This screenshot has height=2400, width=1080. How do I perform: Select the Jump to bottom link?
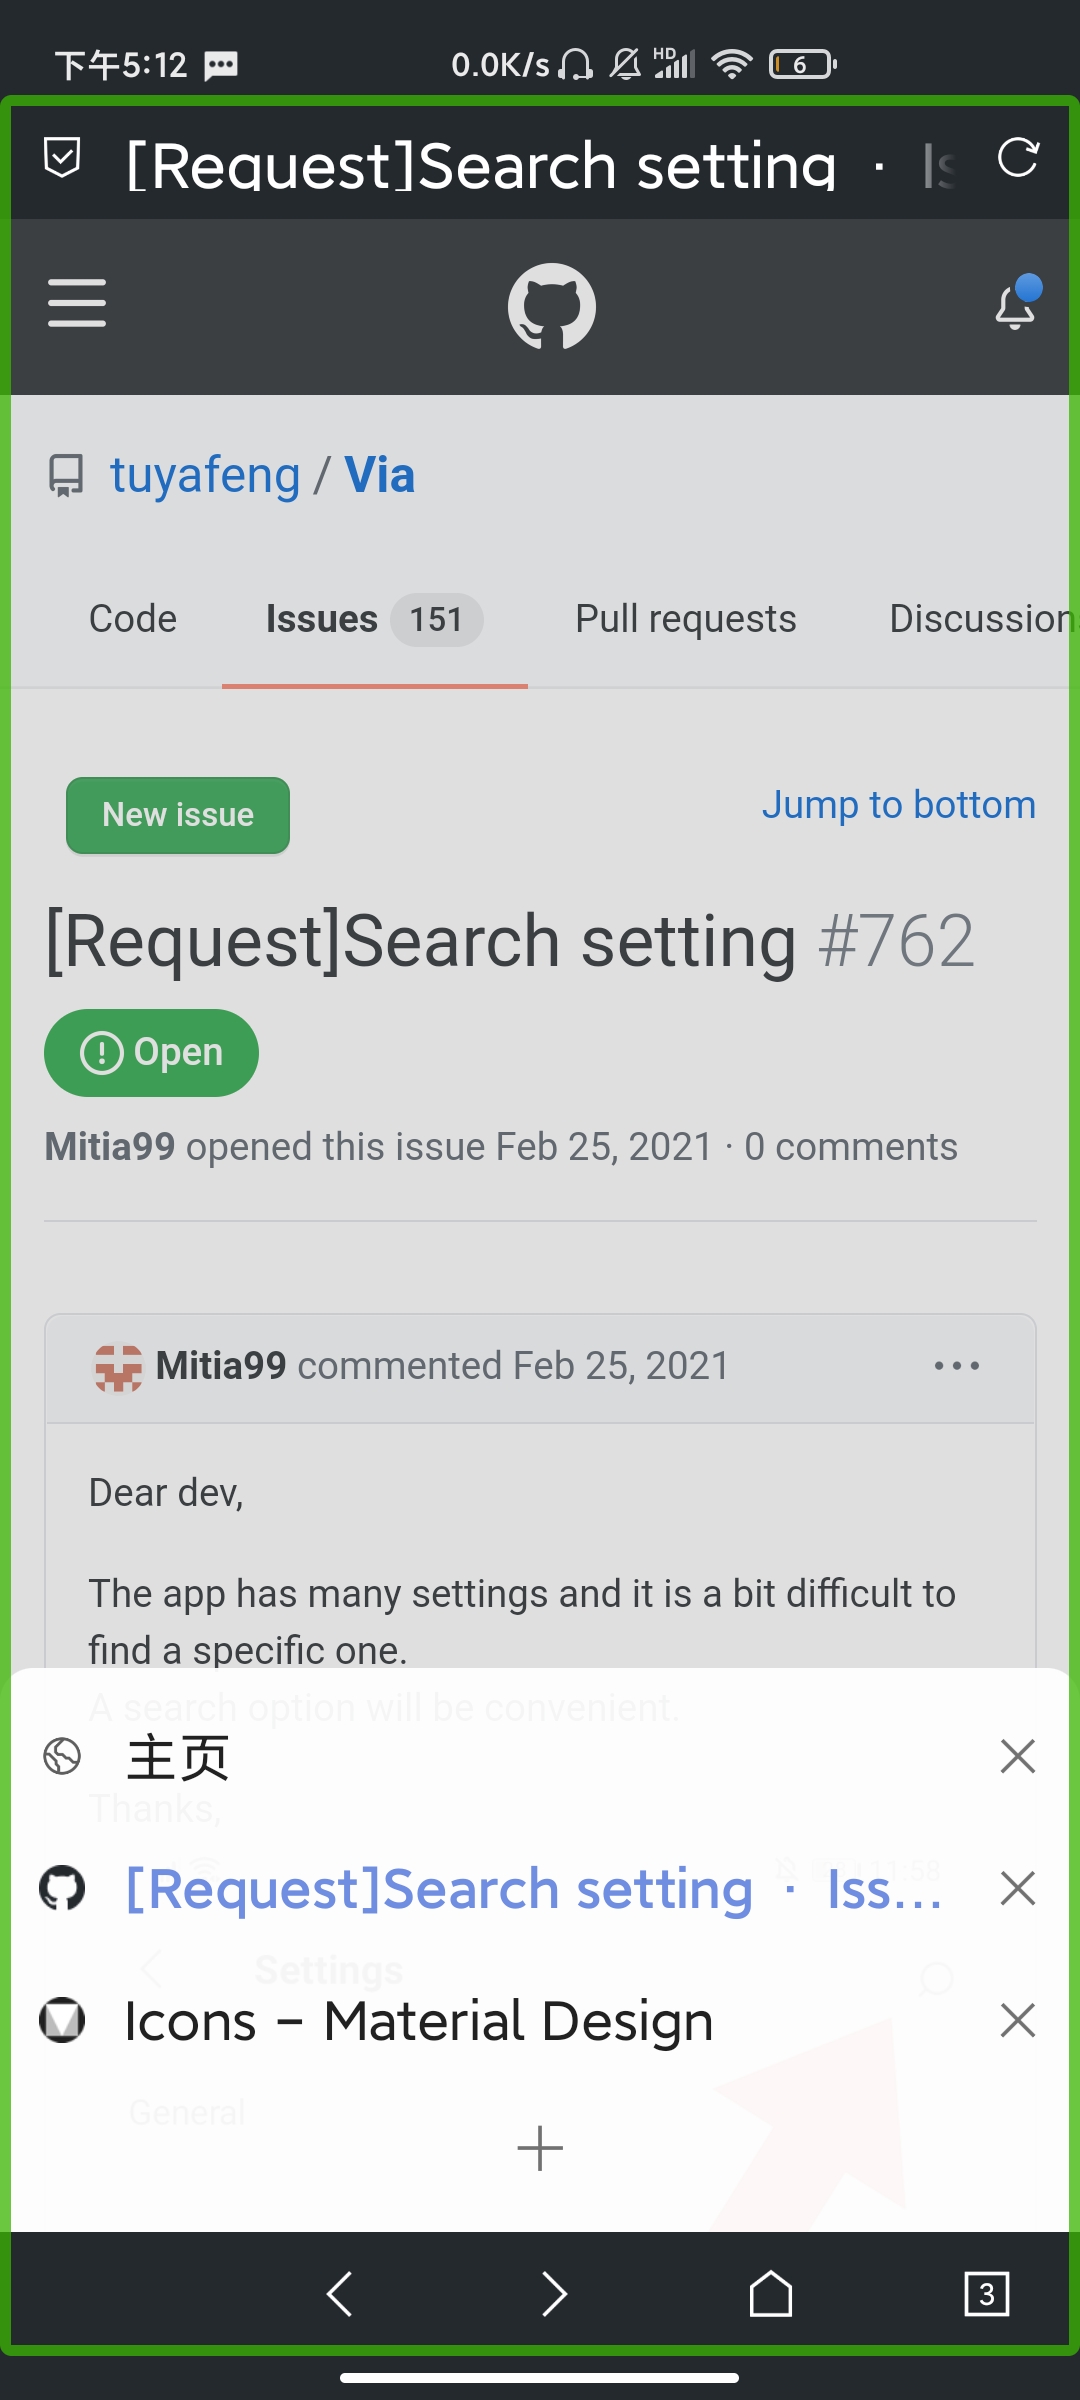click(x=898, y=805)
